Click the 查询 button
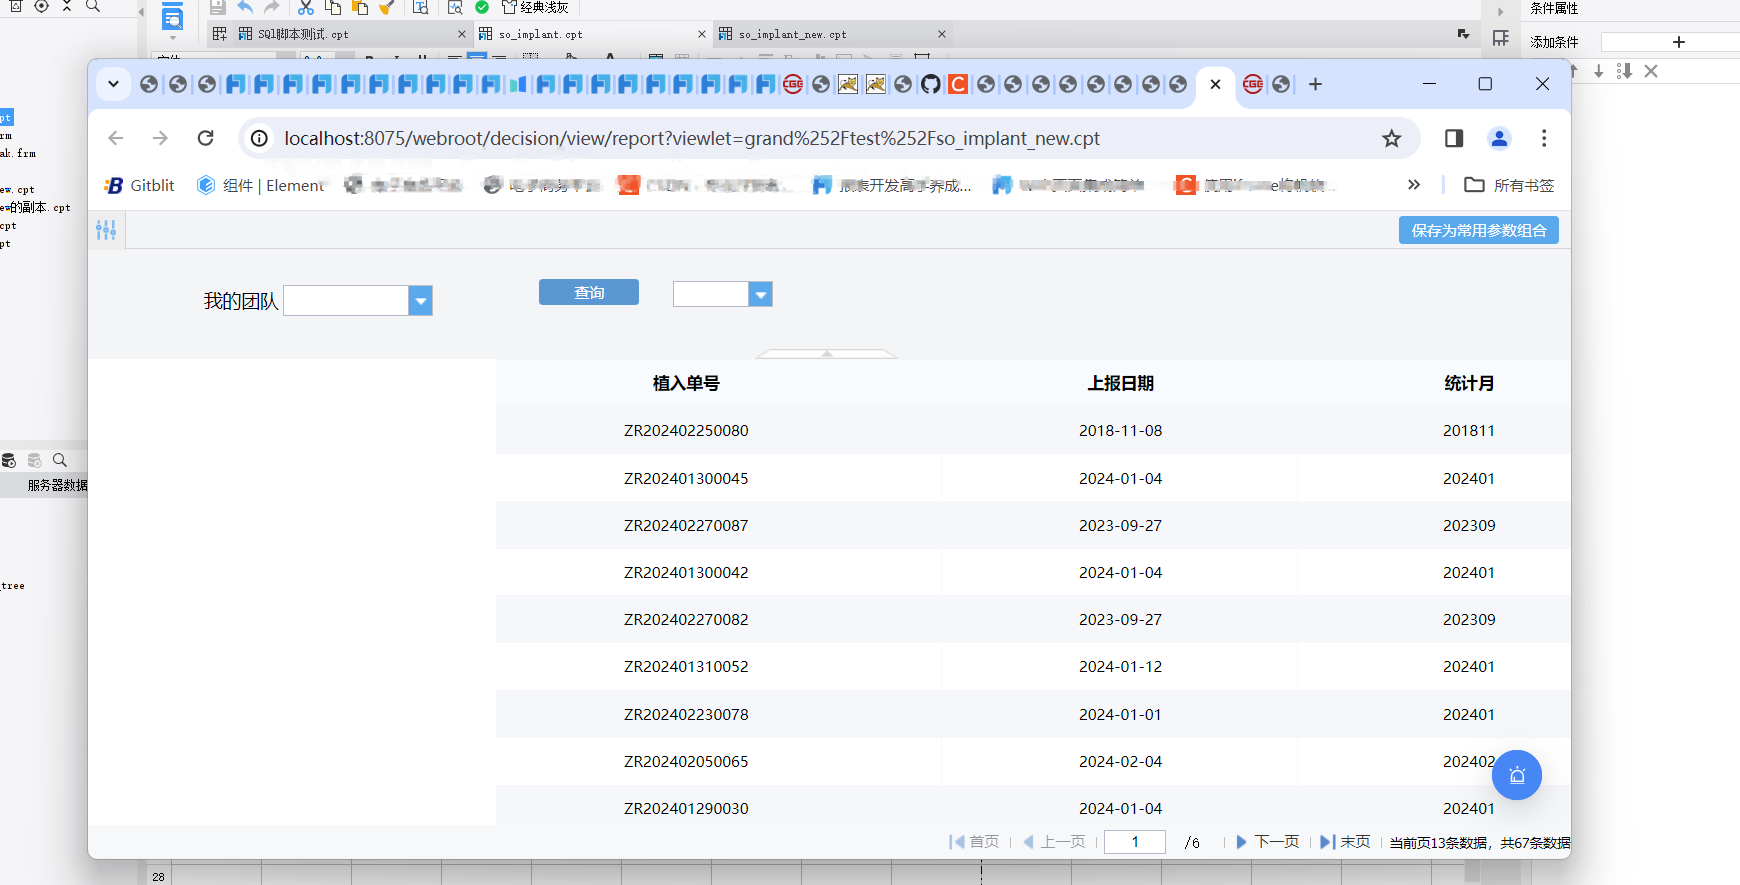Screen dimensions: 1740x885 [589, 292]
